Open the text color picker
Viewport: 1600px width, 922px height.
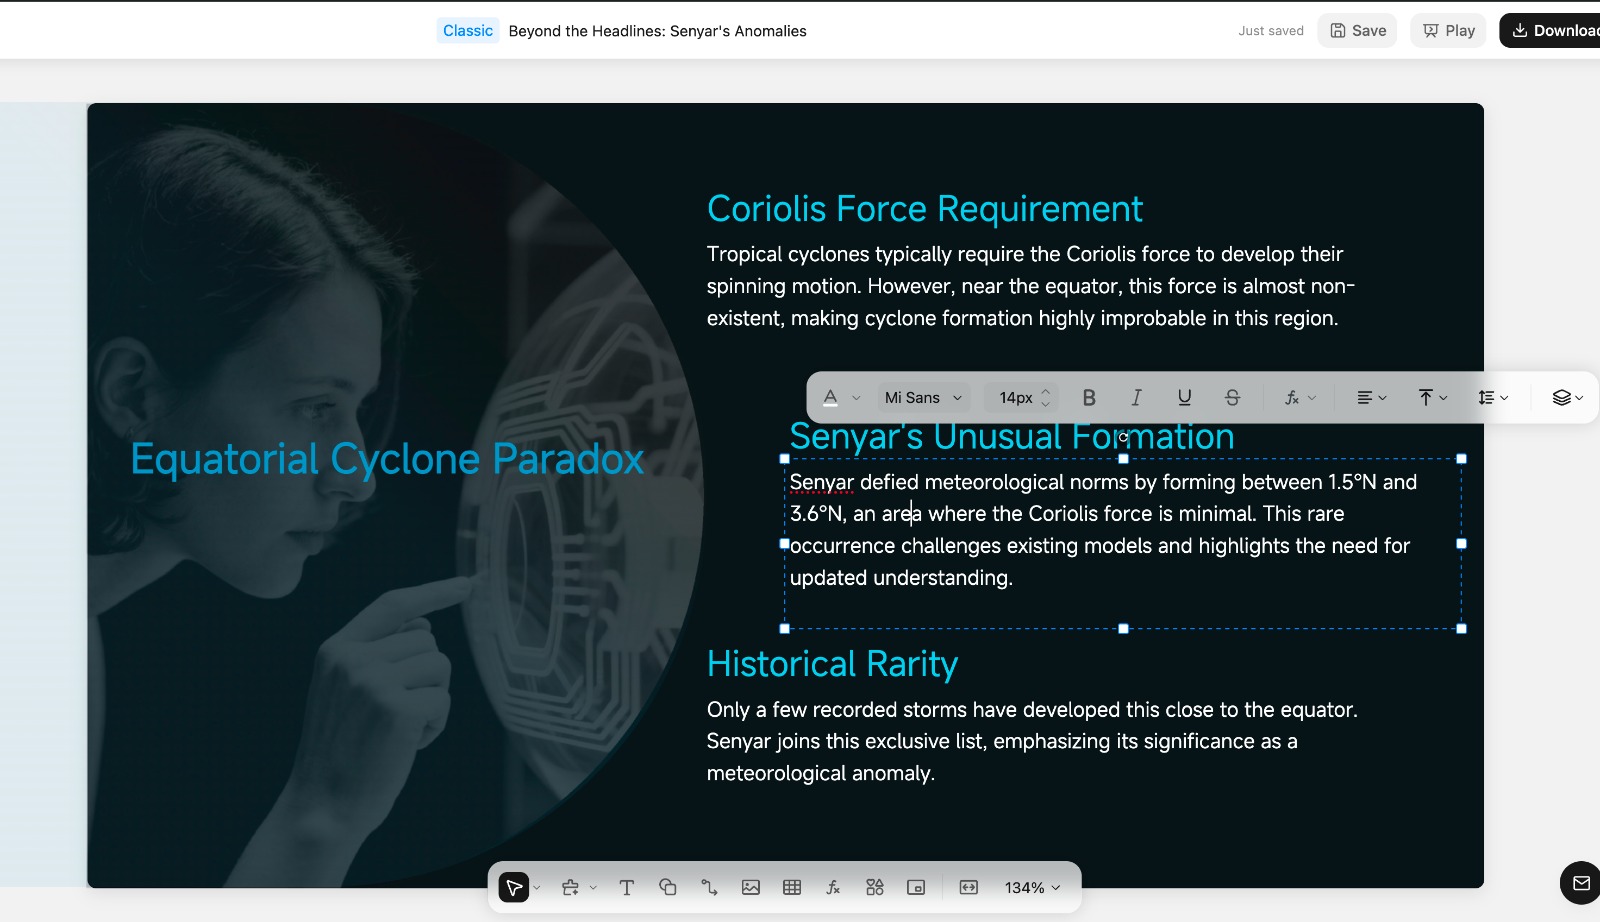(831, 398)
